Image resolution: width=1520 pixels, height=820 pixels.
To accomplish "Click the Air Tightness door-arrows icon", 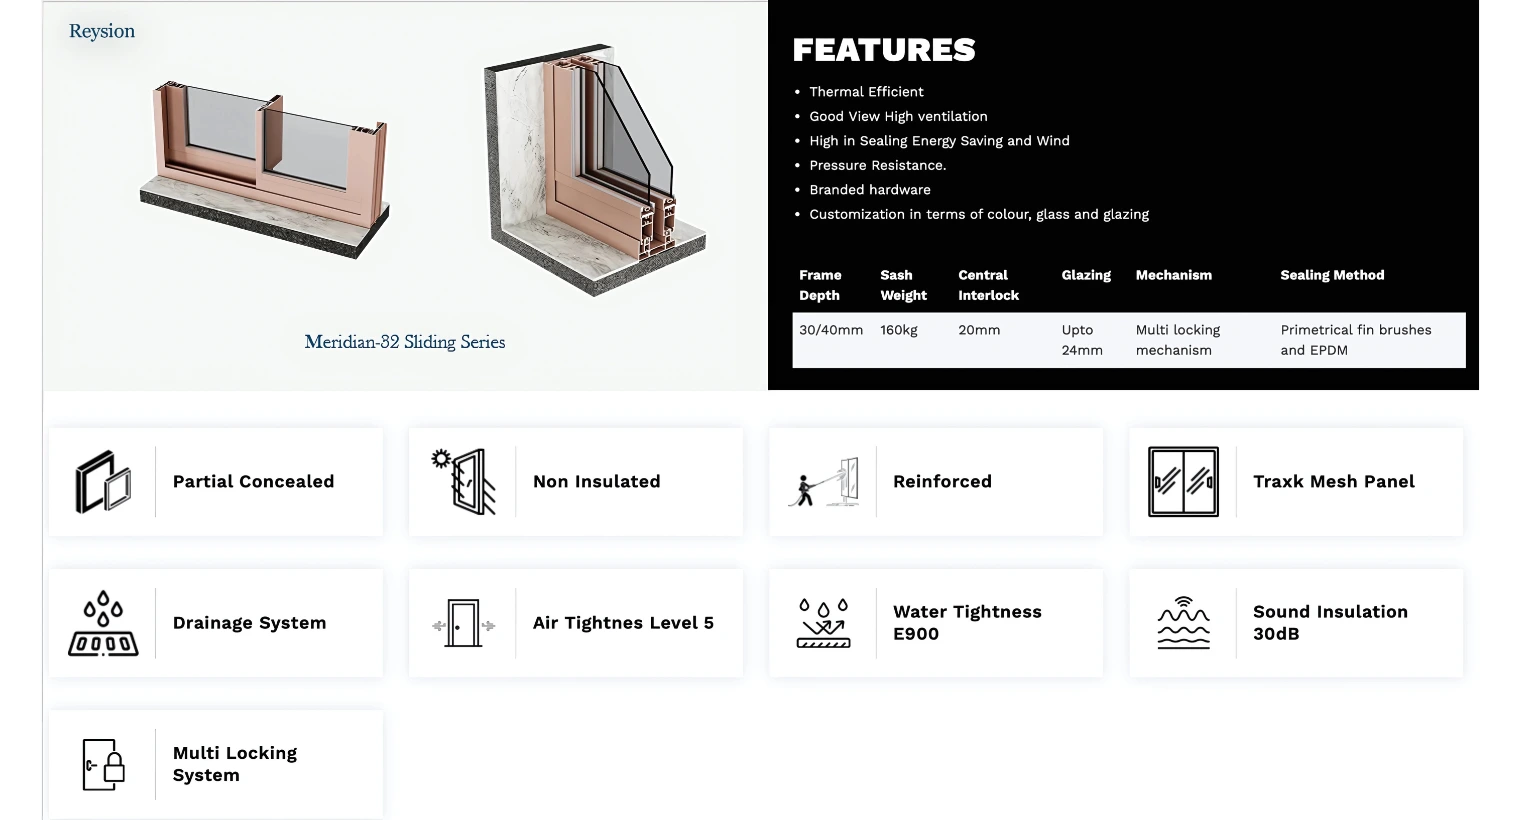I will tap(464, 623).
